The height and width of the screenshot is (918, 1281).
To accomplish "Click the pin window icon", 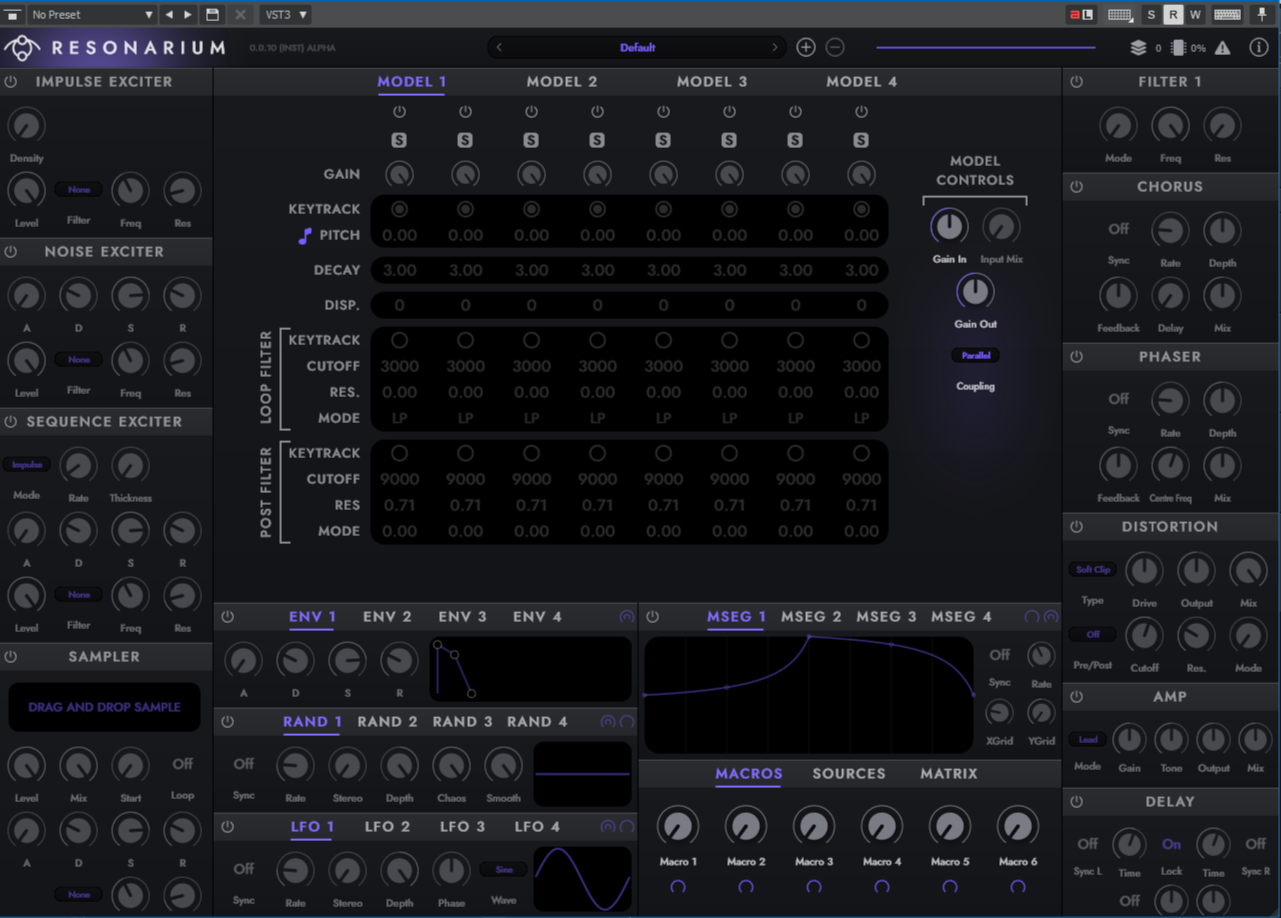I will coord(1262,15).
